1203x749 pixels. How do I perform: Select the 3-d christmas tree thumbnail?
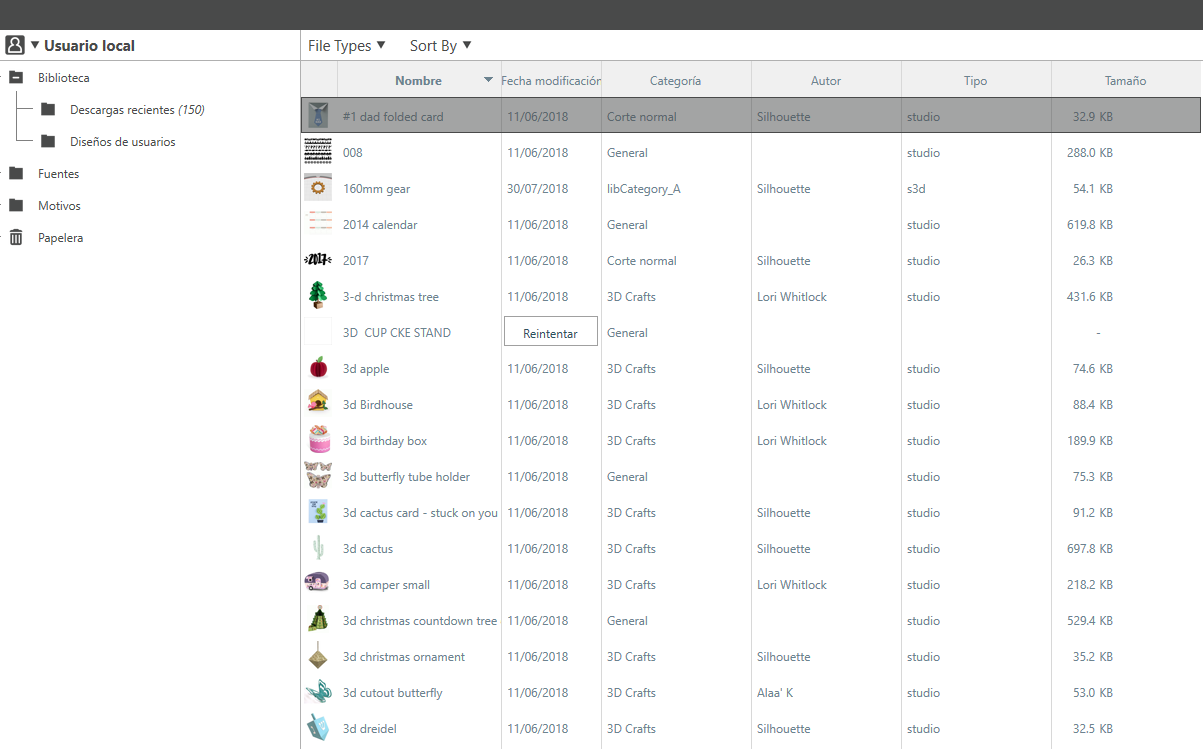[x=318, y=296]
